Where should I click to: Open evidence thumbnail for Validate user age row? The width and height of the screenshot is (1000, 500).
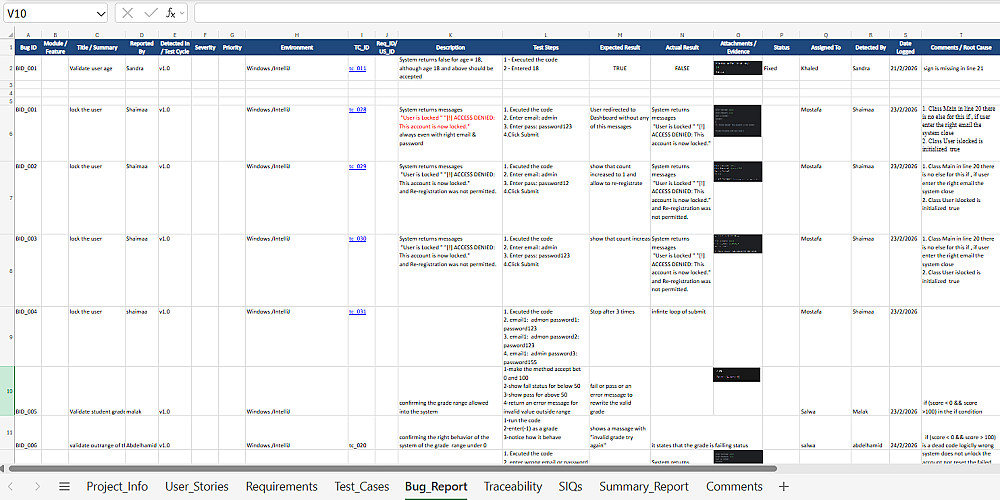[x=738, y=68]
